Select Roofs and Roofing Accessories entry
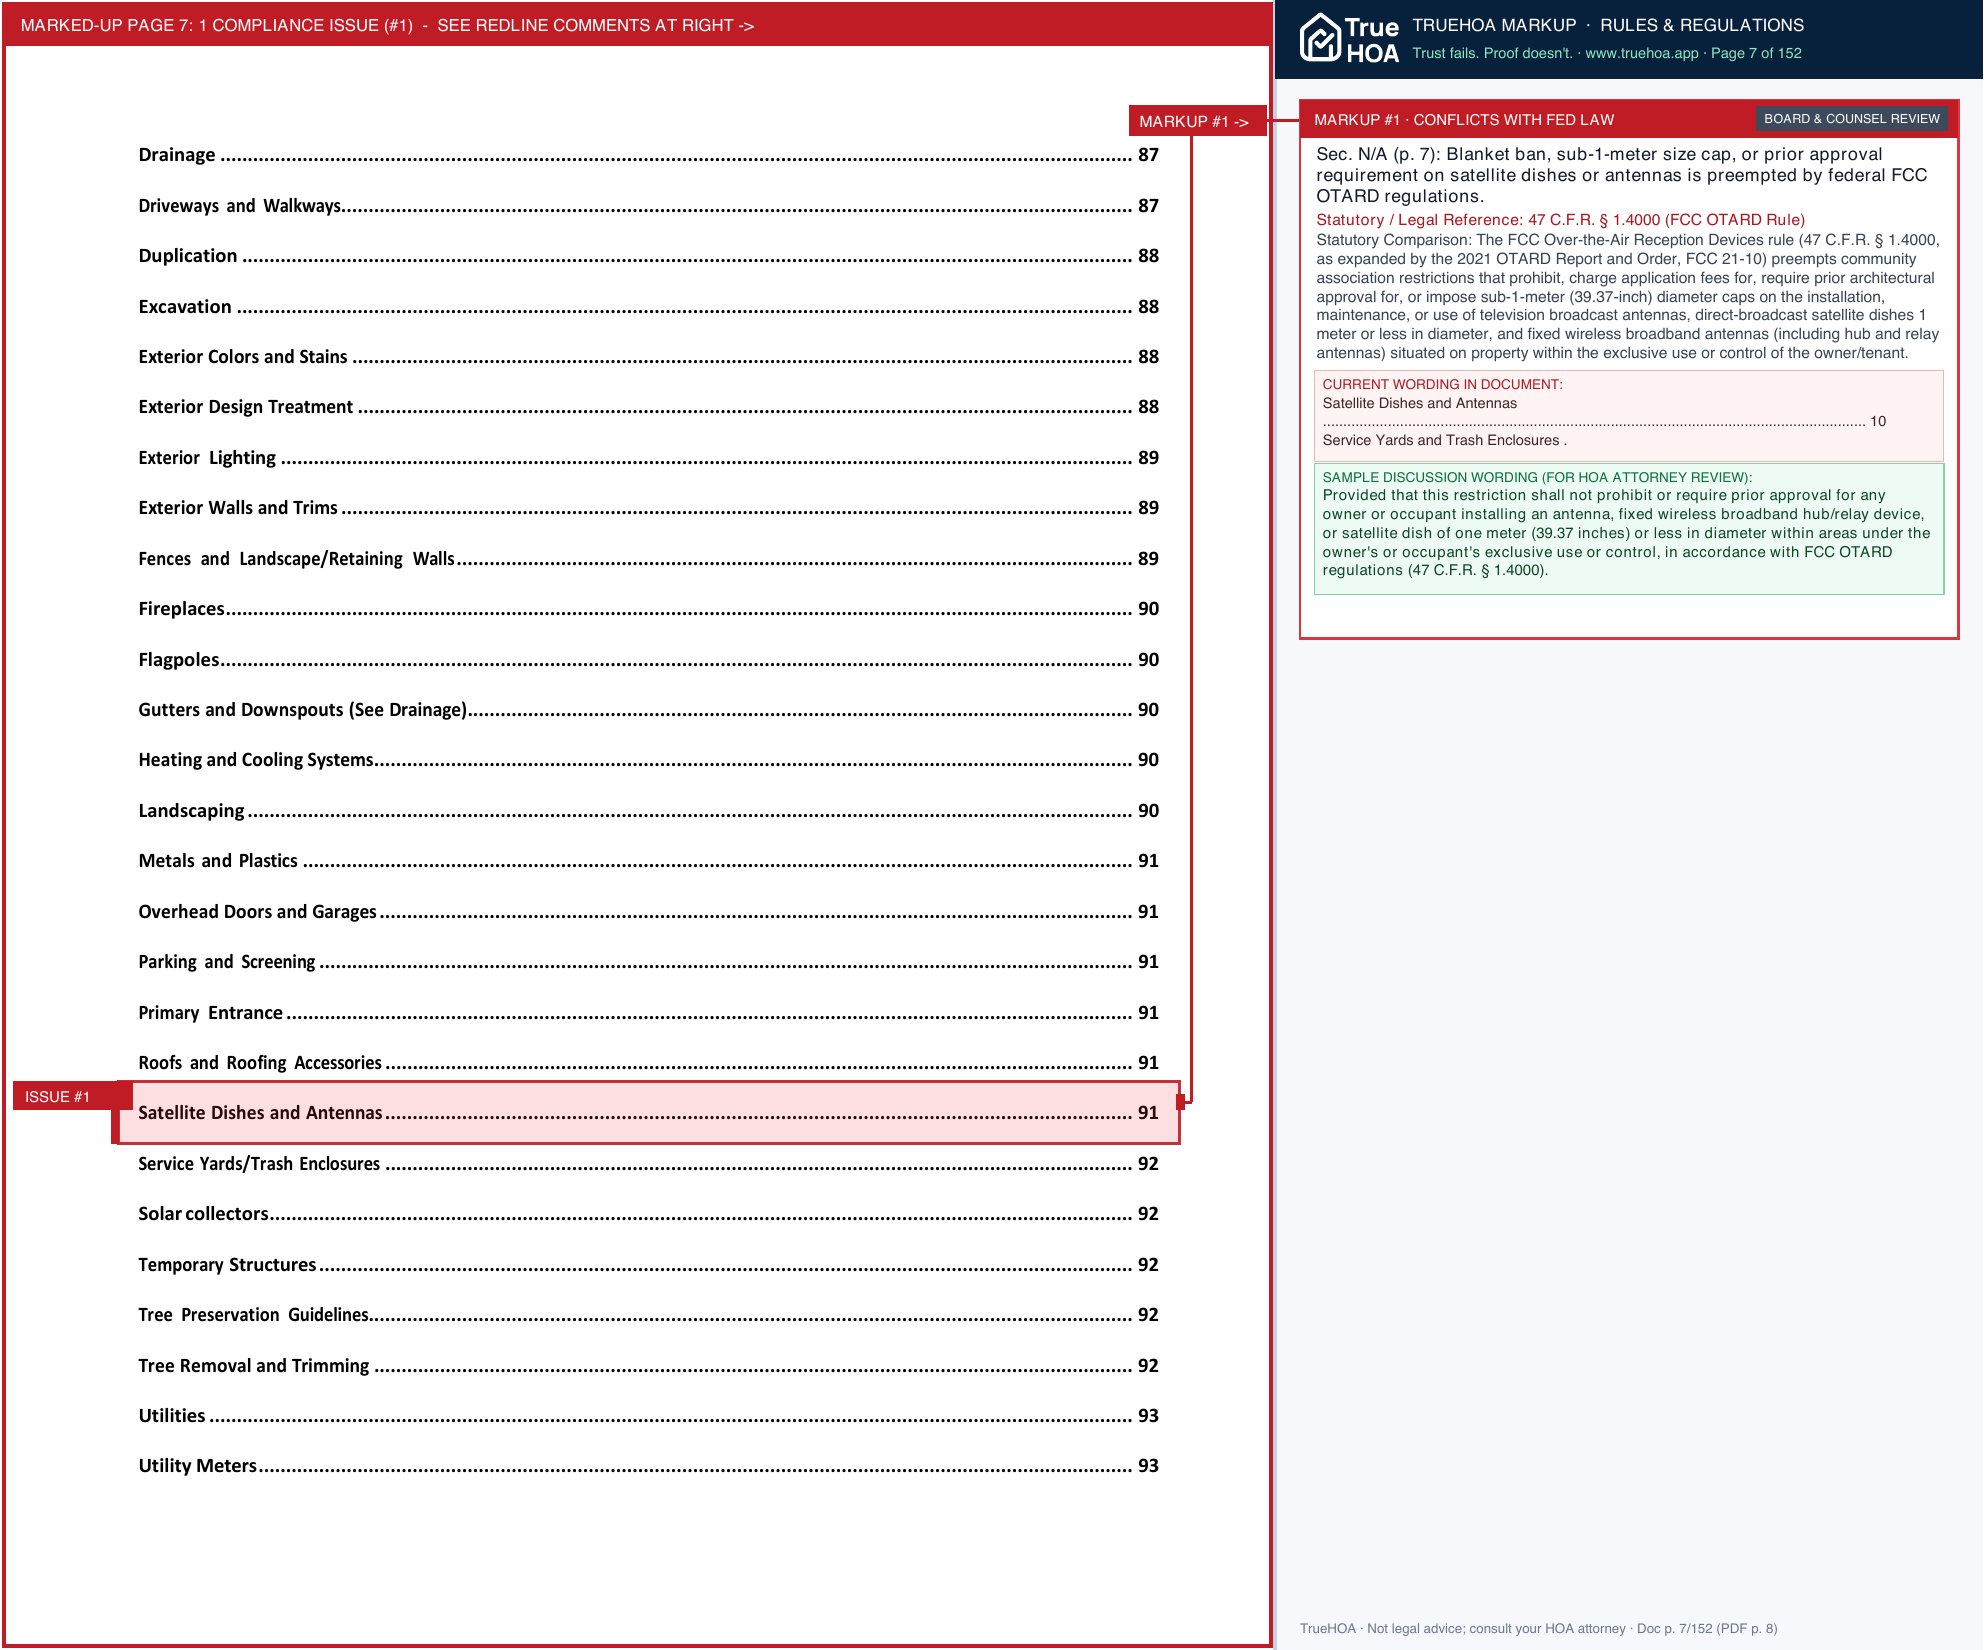Viewport: 1984px width, 1650px height. point(648,1063)
